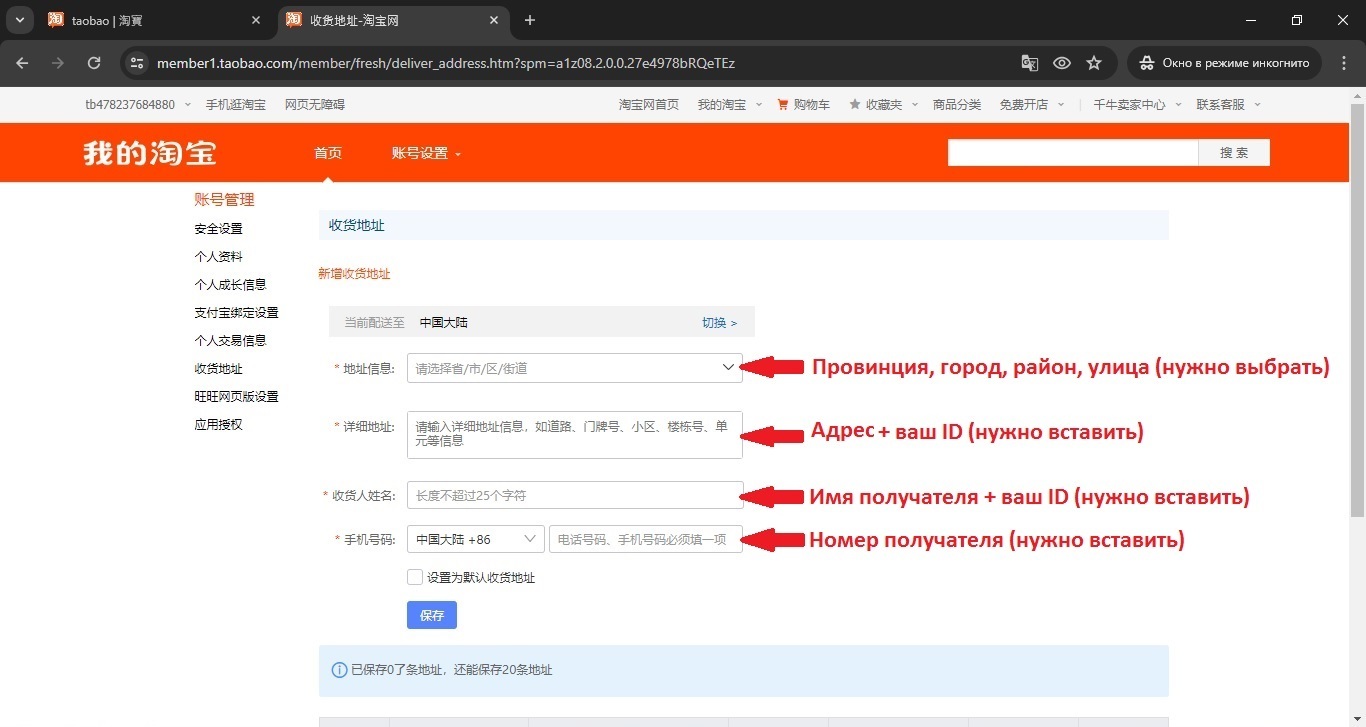Focus the phone number input field

(x=646, y=539)
